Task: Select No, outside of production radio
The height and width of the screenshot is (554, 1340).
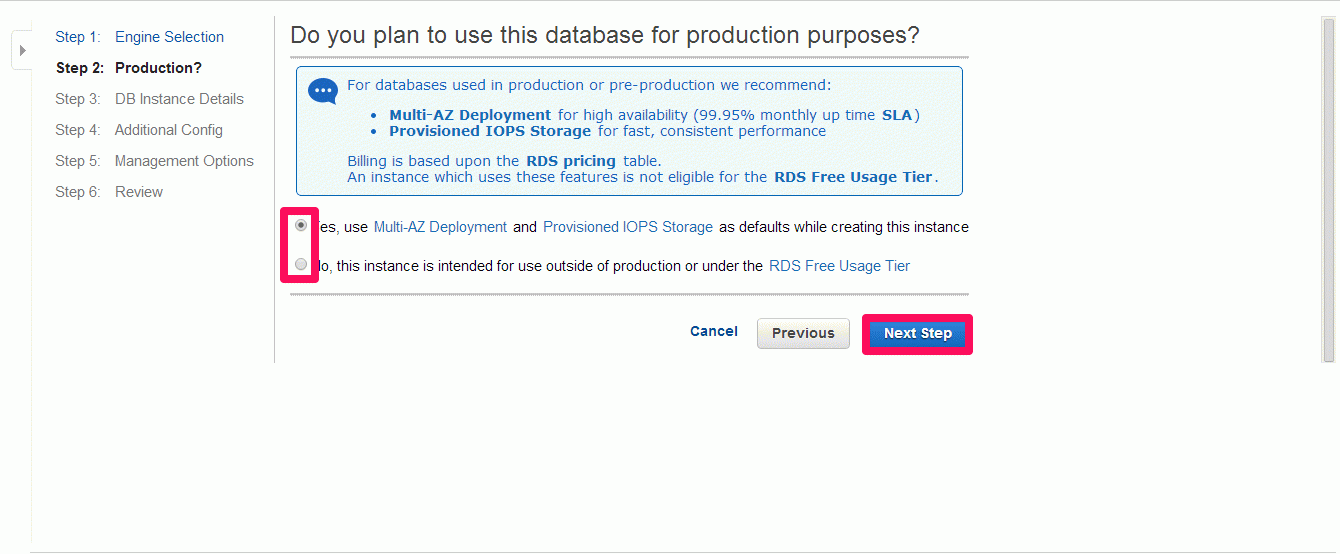Action: point(301,265)
